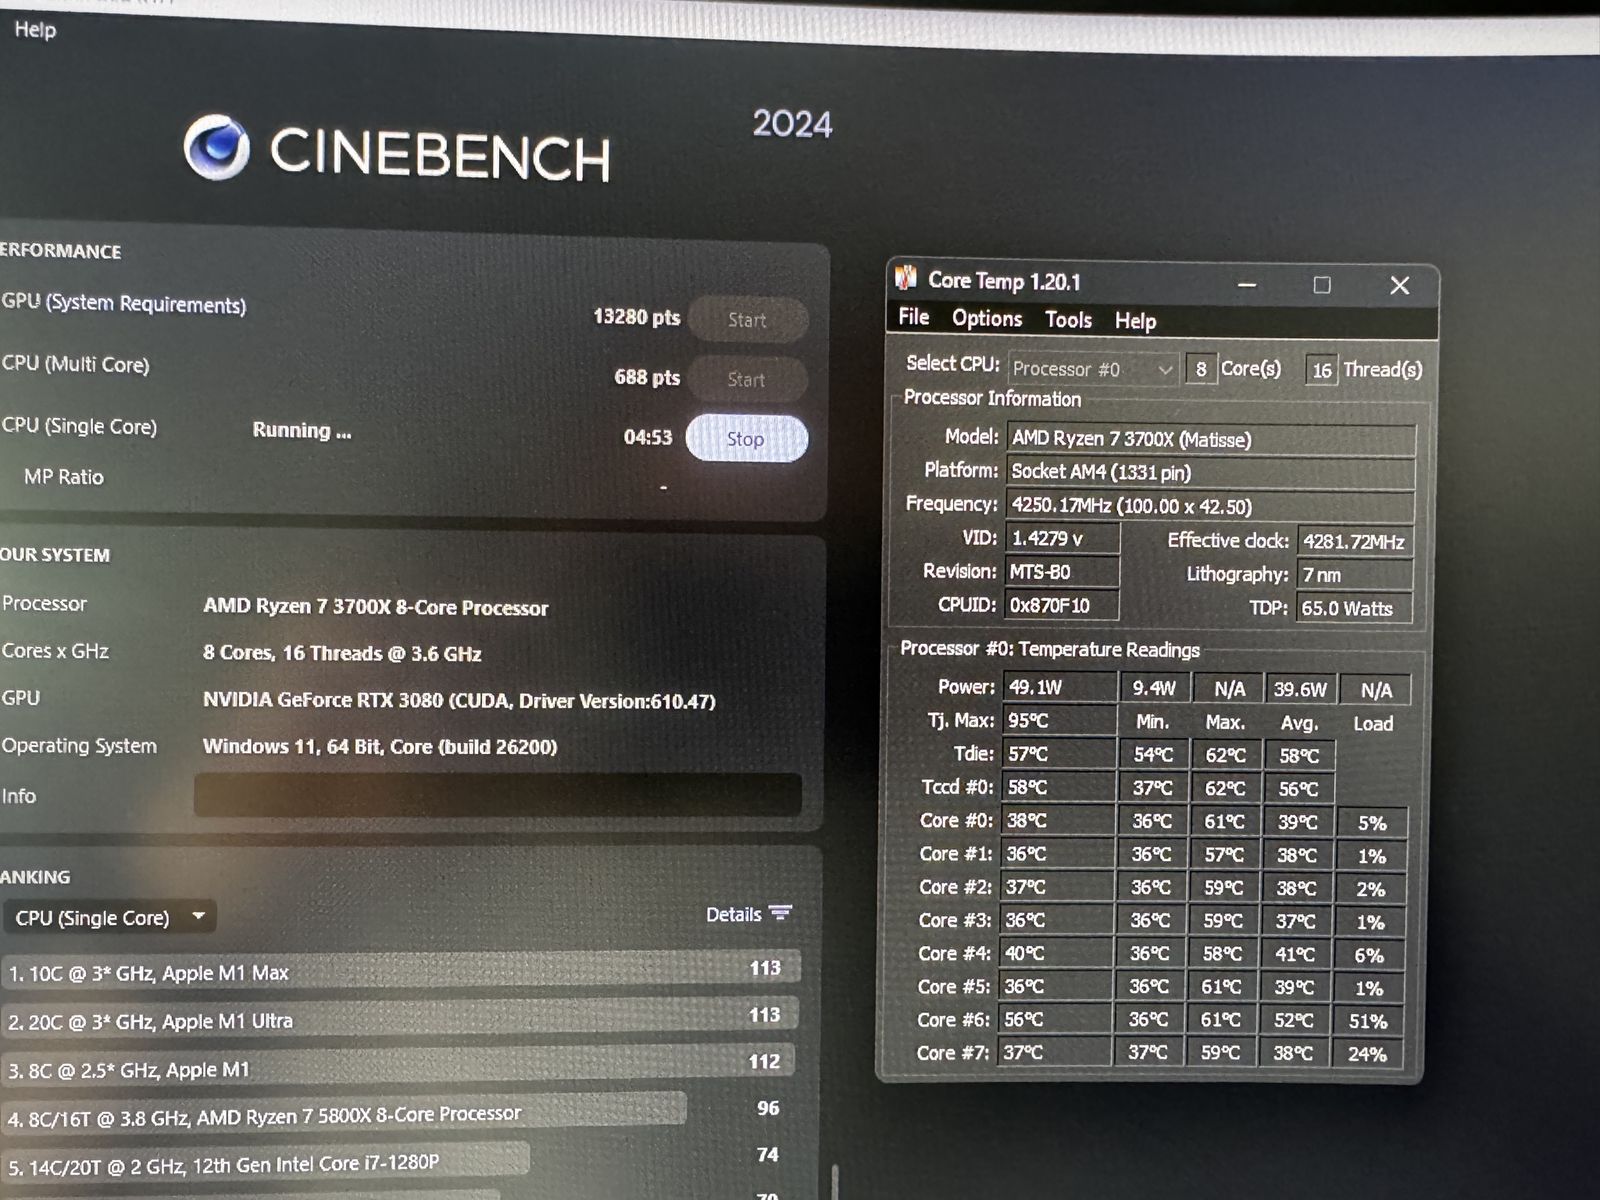Click the Tj. Max value '95°C'

click(1060, 720)
